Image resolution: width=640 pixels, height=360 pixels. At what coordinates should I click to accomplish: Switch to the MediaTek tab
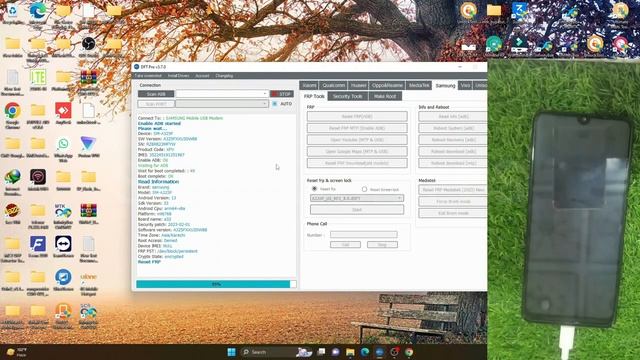tap(419, 85)
